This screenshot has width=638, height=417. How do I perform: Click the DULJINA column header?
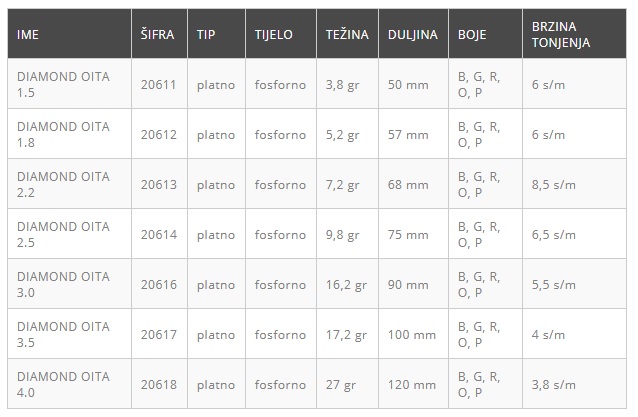(x=412, y=34)
